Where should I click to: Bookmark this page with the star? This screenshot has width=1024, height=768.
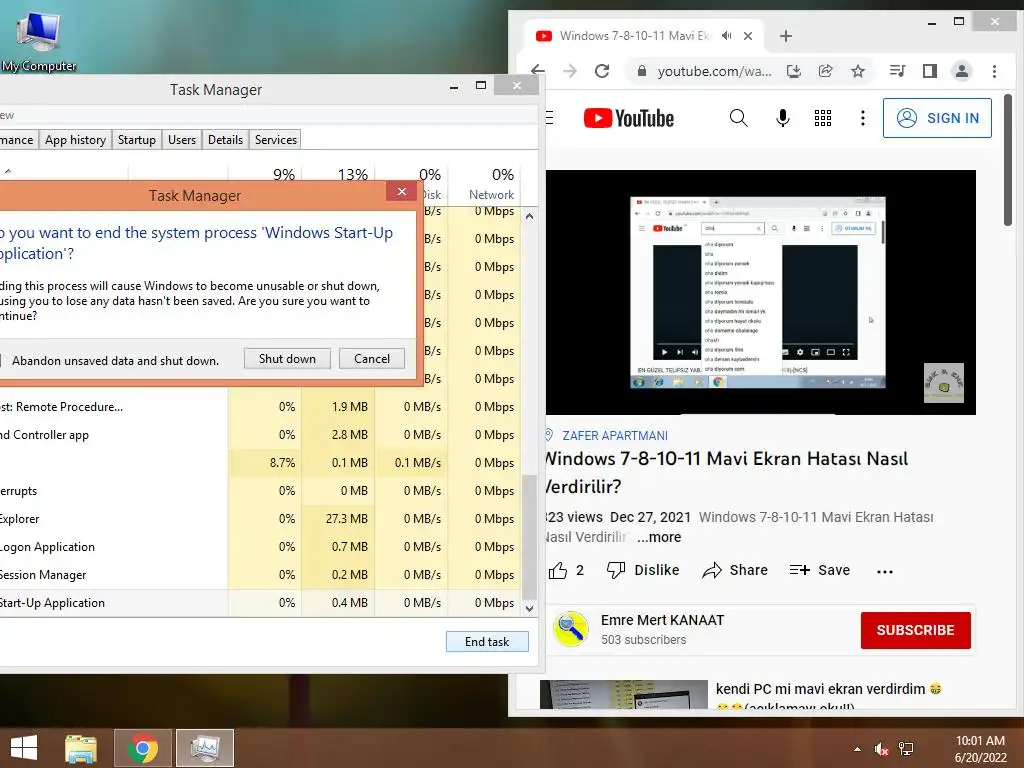pos(857,71)
